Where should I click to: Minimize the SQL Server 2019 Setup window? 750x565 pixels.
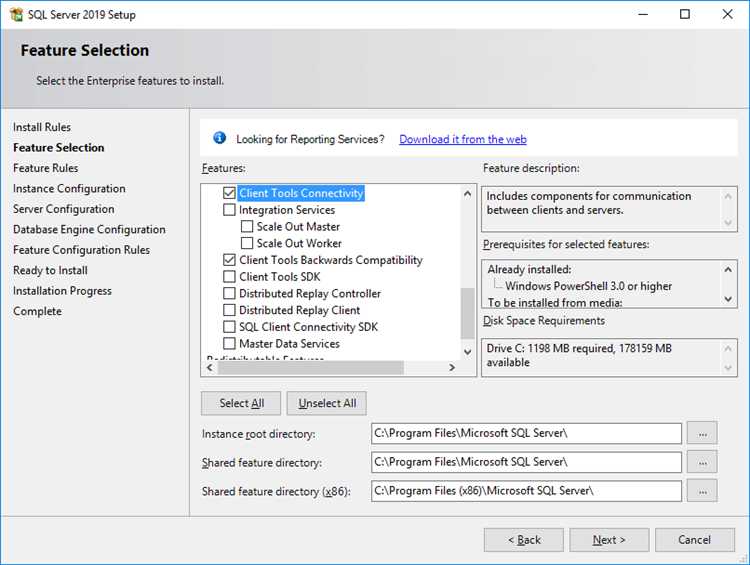click(x=643, y=14)
